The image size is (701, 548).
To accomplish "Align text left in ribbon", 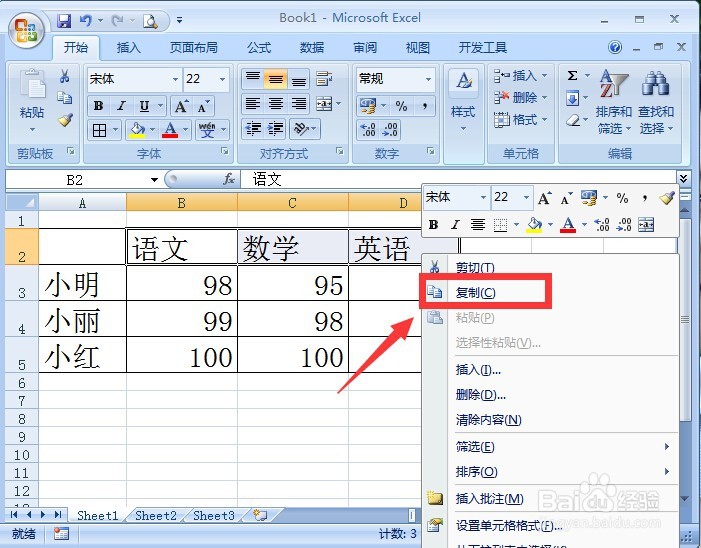I will (x=253, y=104).
